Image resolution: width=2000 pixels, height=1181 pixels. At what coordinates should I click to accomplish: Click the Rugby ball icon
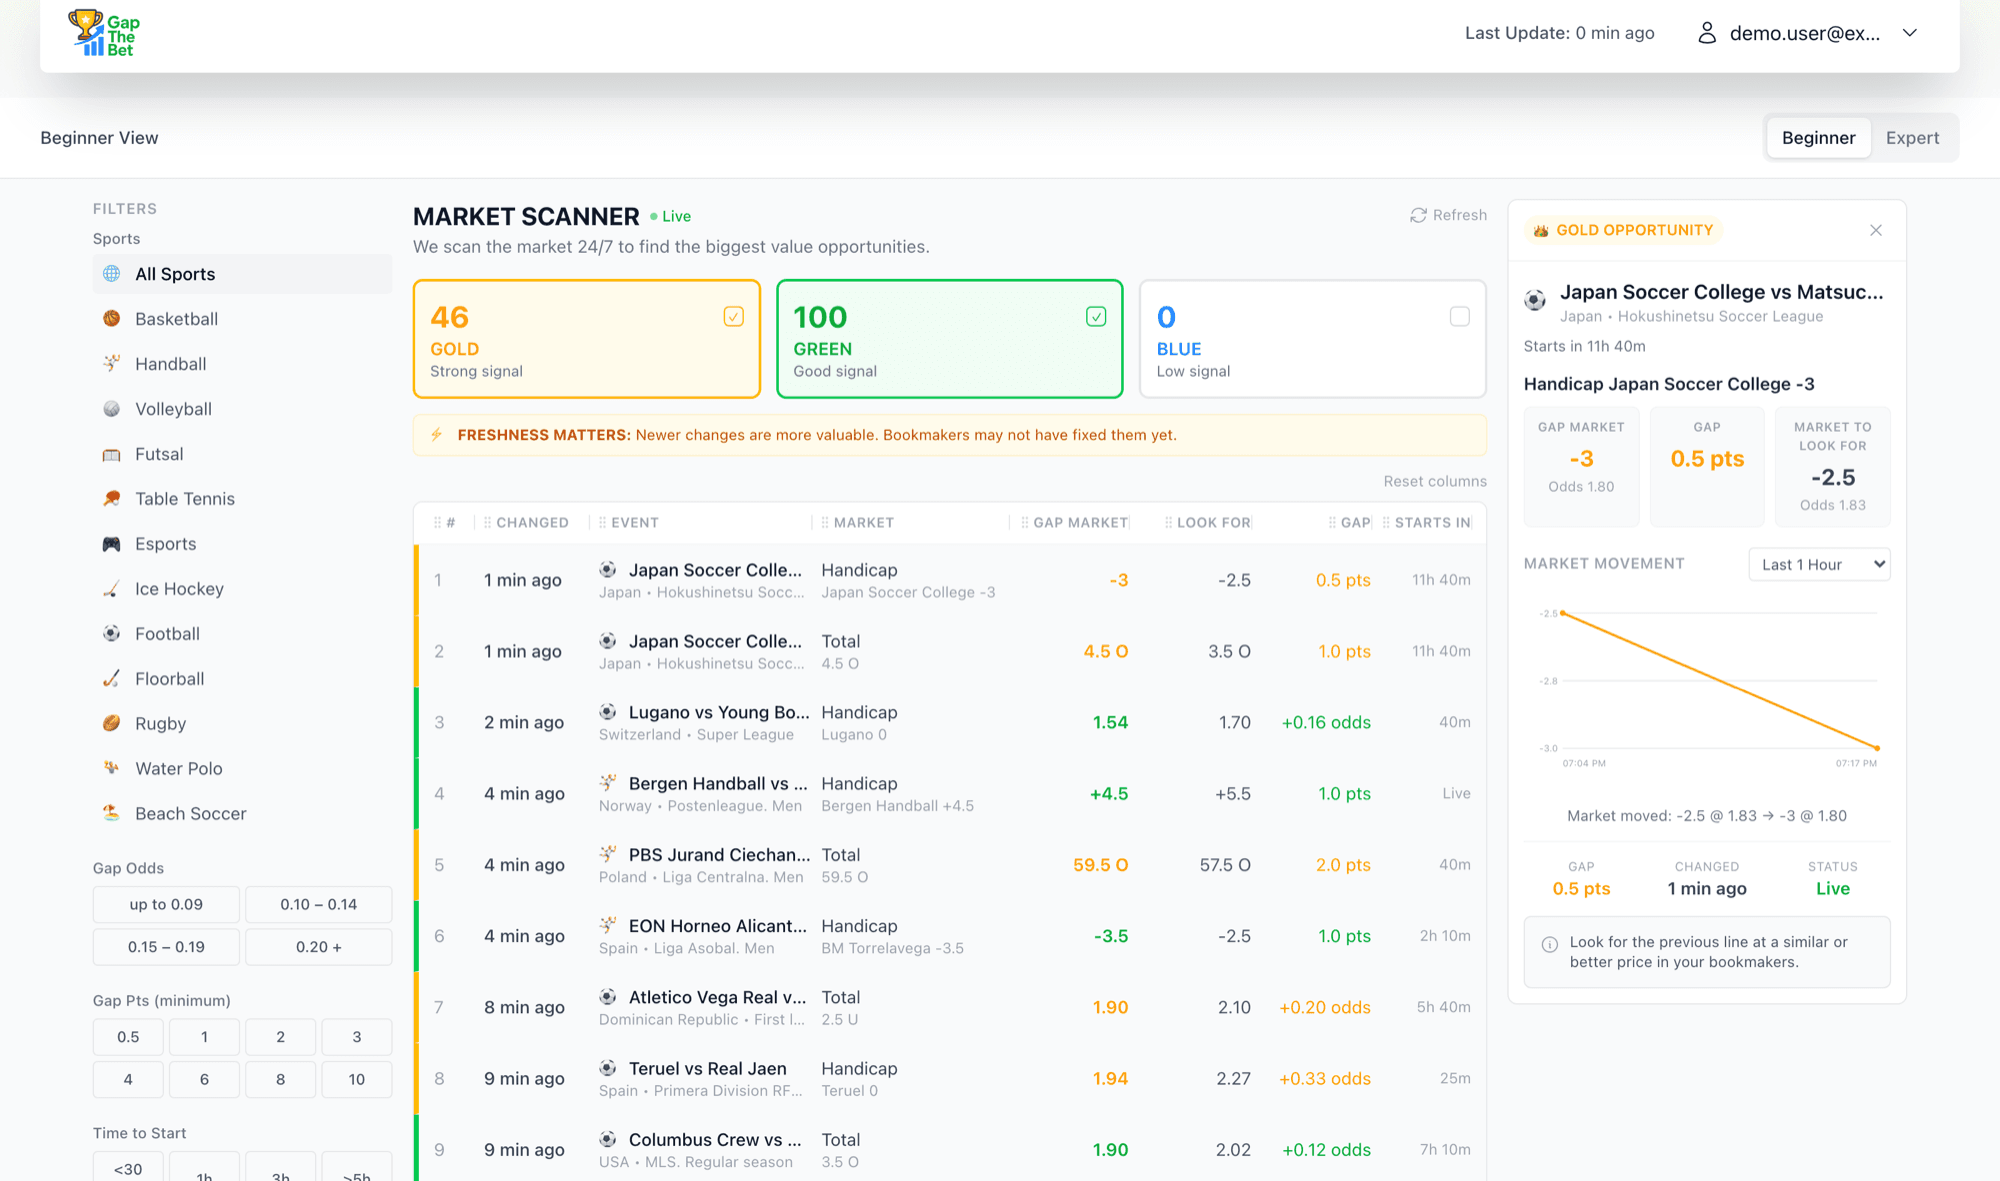click(112, 724)
